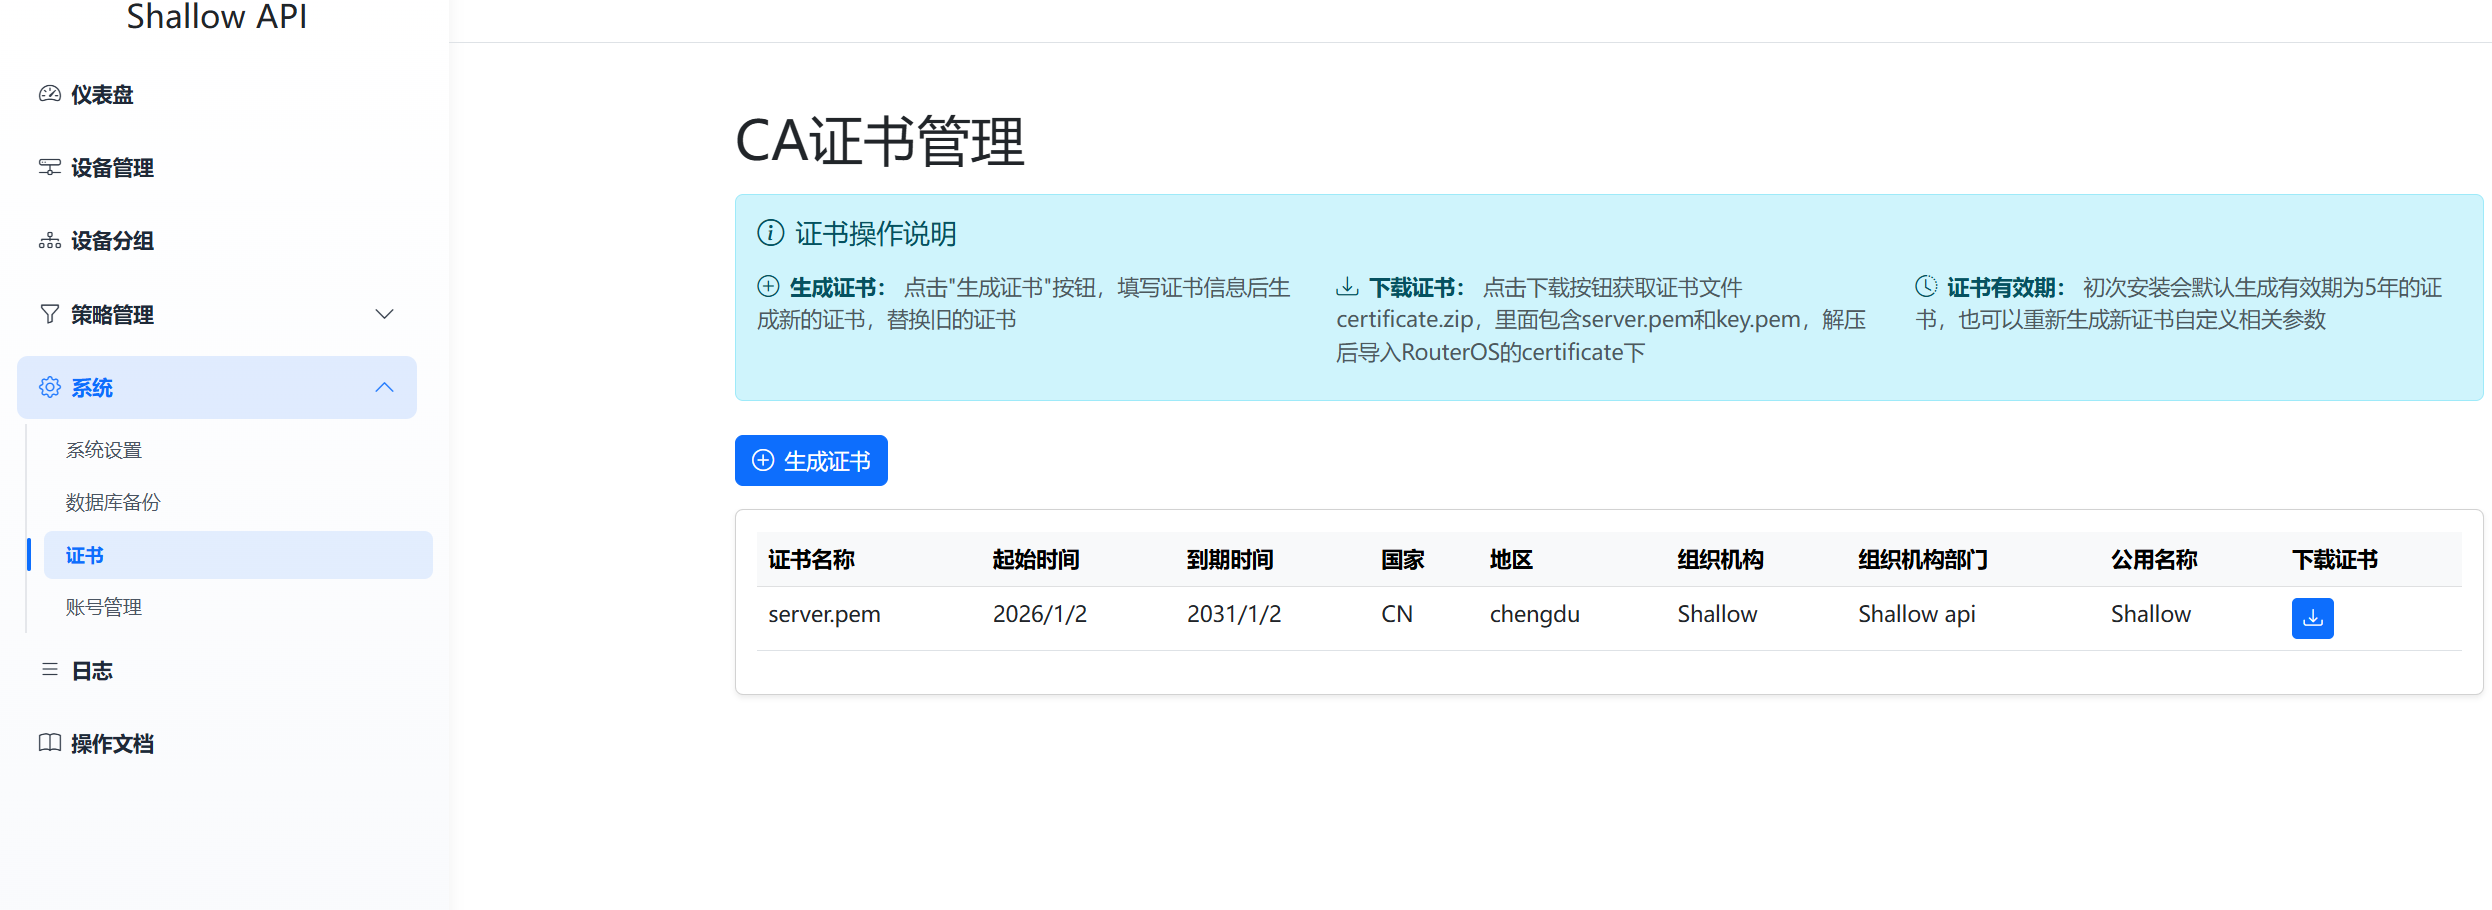The height and width of the screenshot is (910, 2492).
Task: Go to 账号管理 page
Action: (104, 607)
